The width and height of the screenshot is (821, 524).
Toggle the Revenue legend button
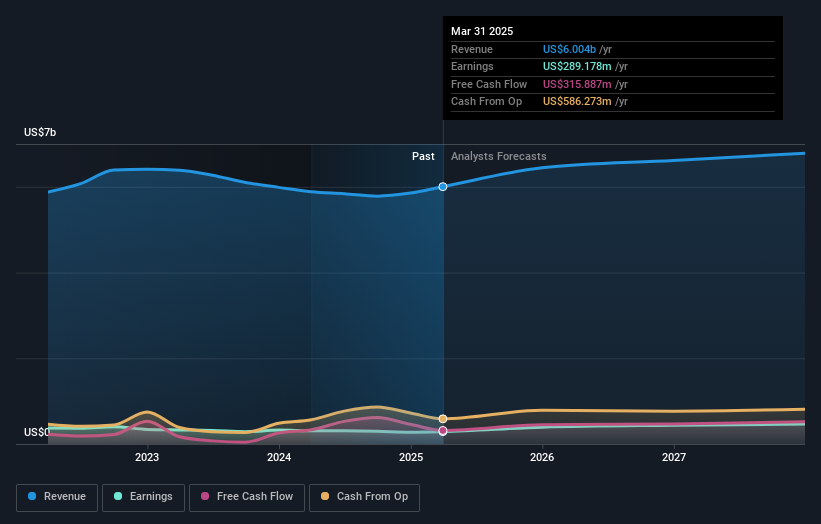tap(57, 497)
